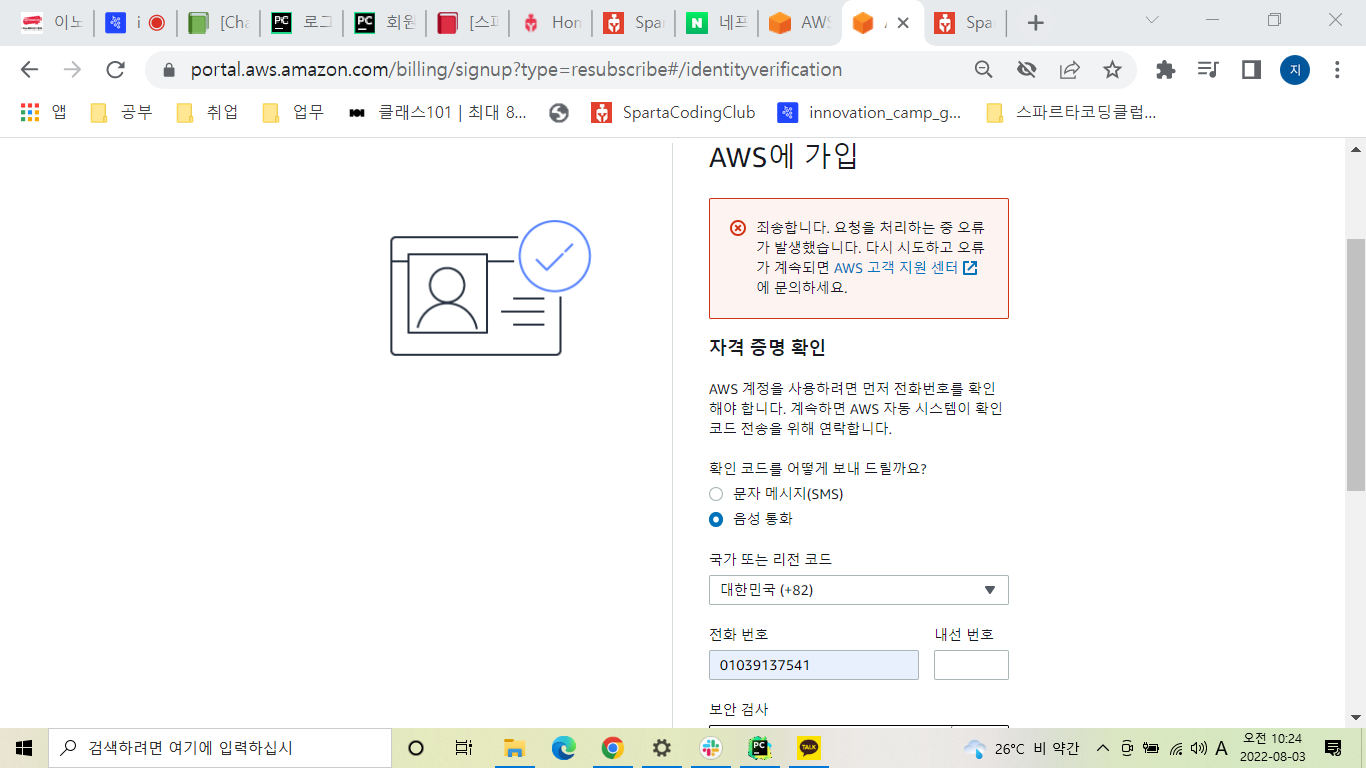Open the globe icon bookmark
The width and height of the screenshot is (1366, 768).
[559, 113]
